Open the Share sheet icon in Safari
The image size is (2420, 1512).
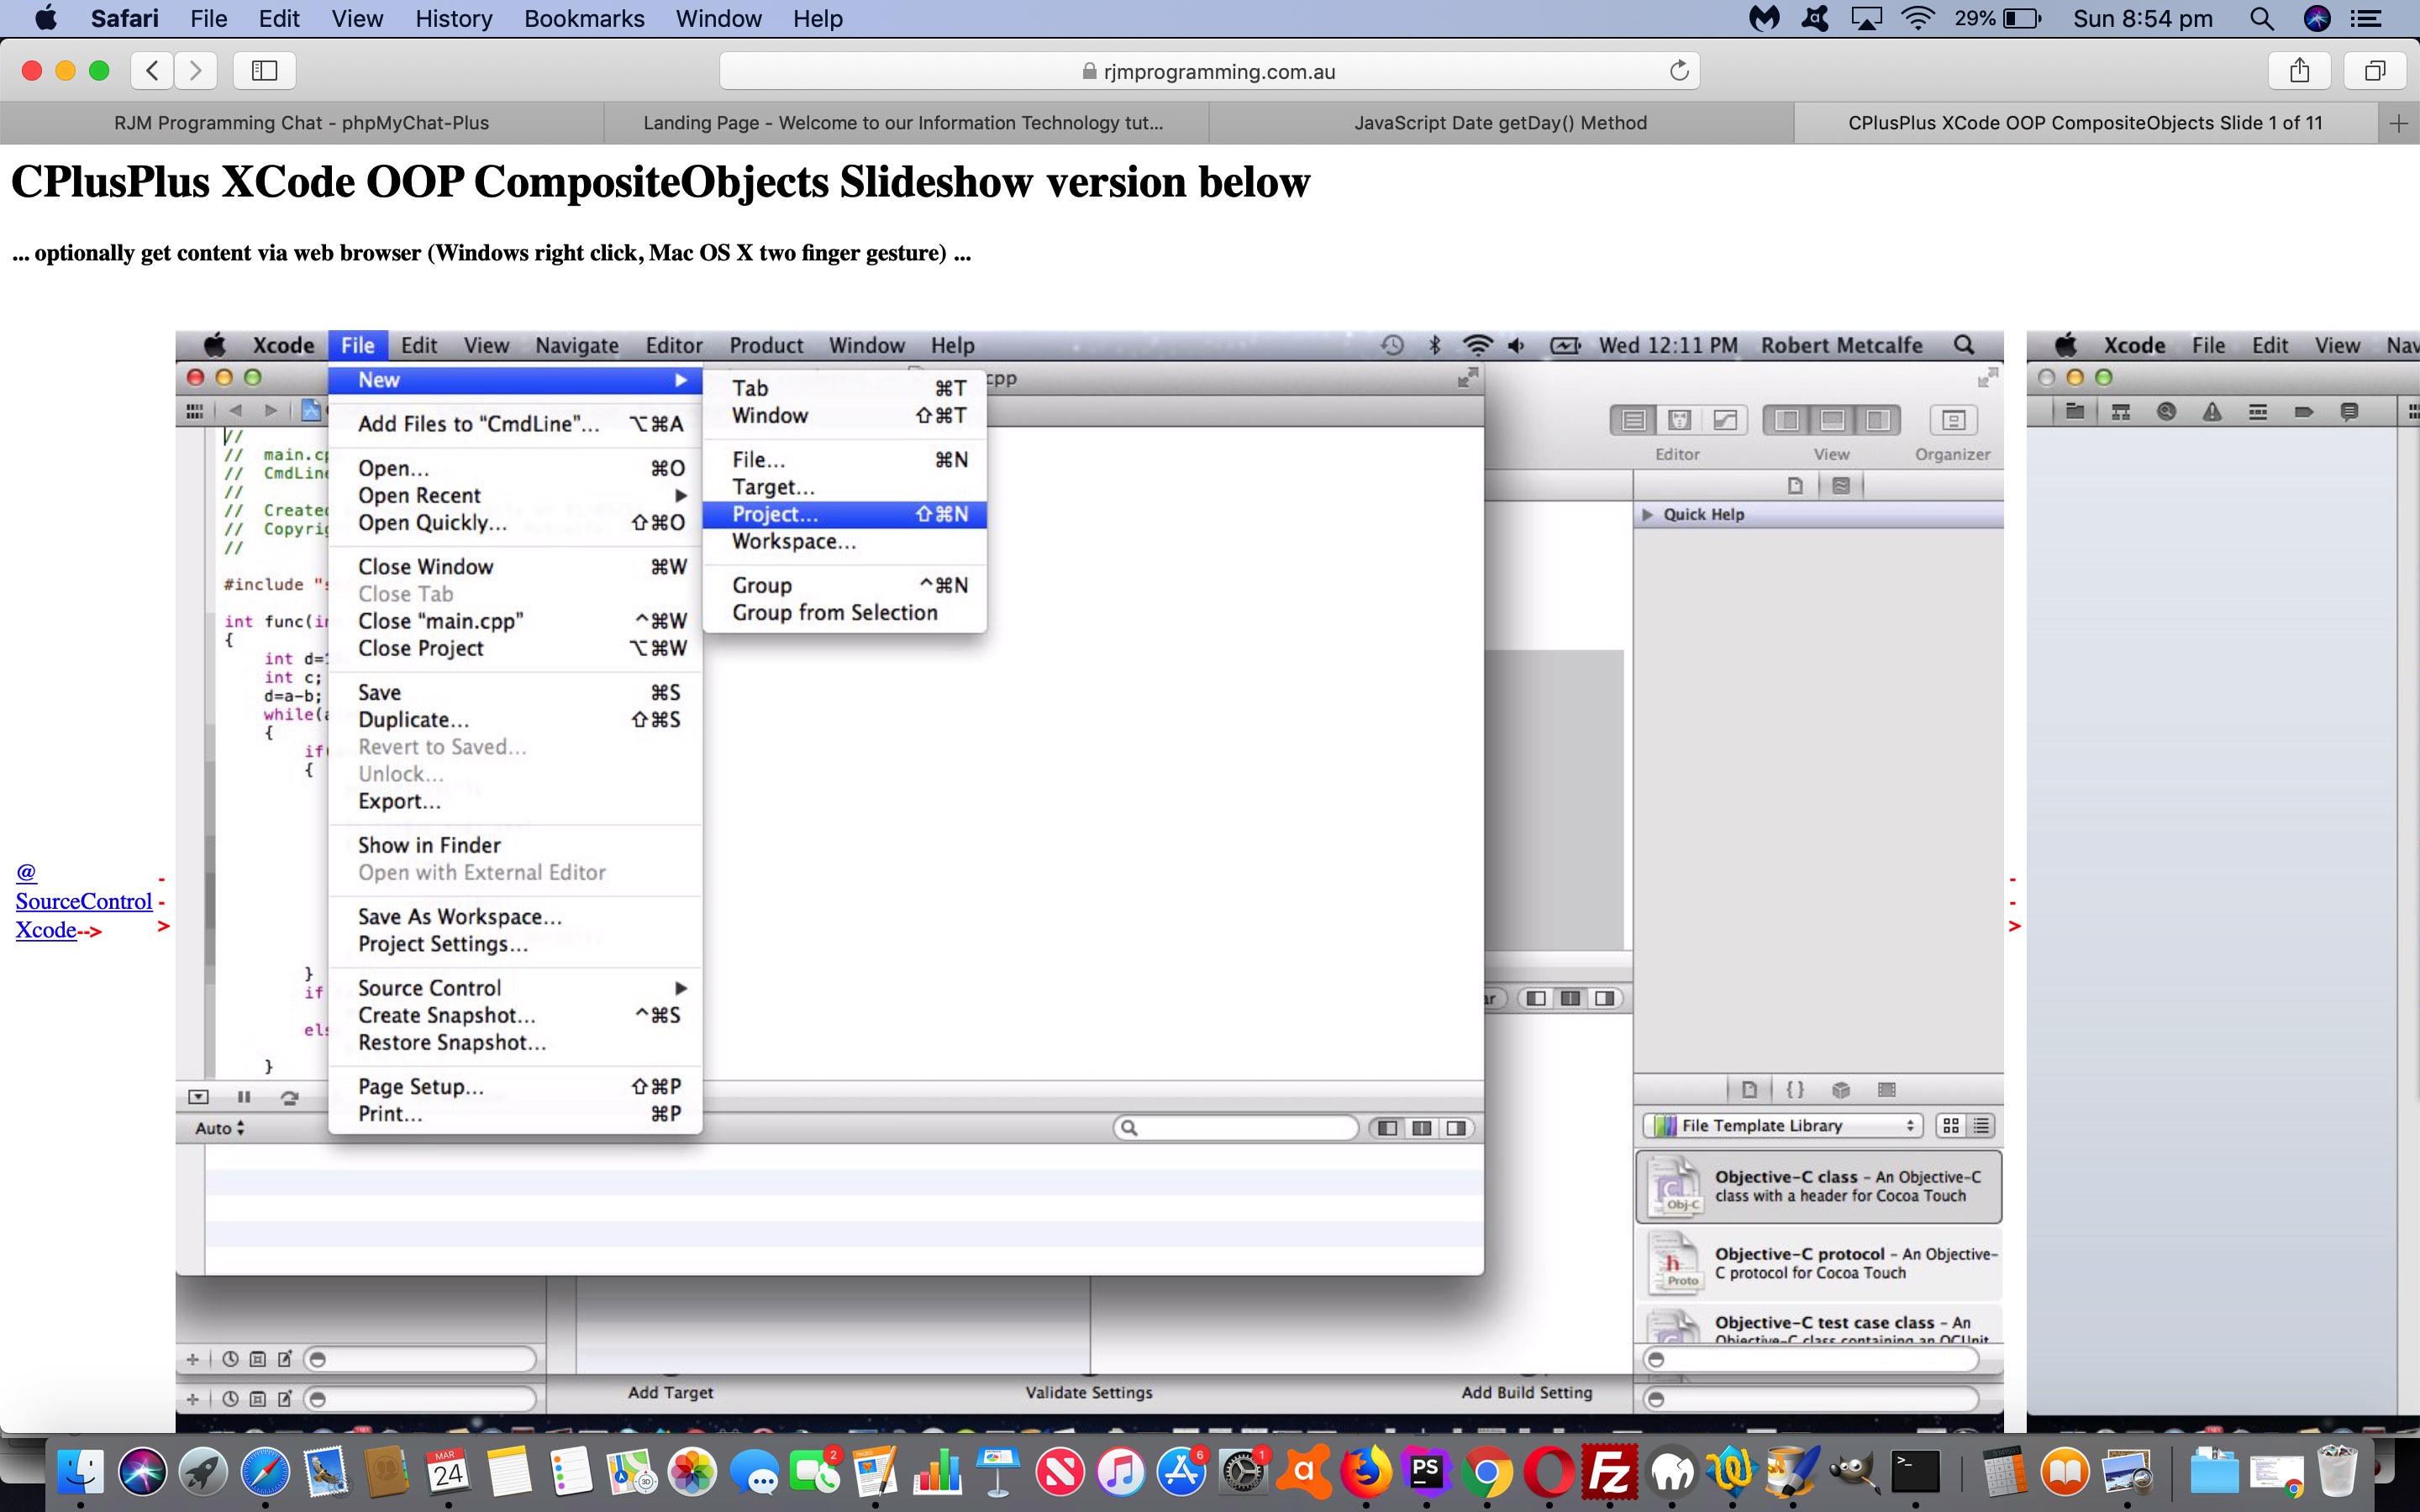(2299, 70)
